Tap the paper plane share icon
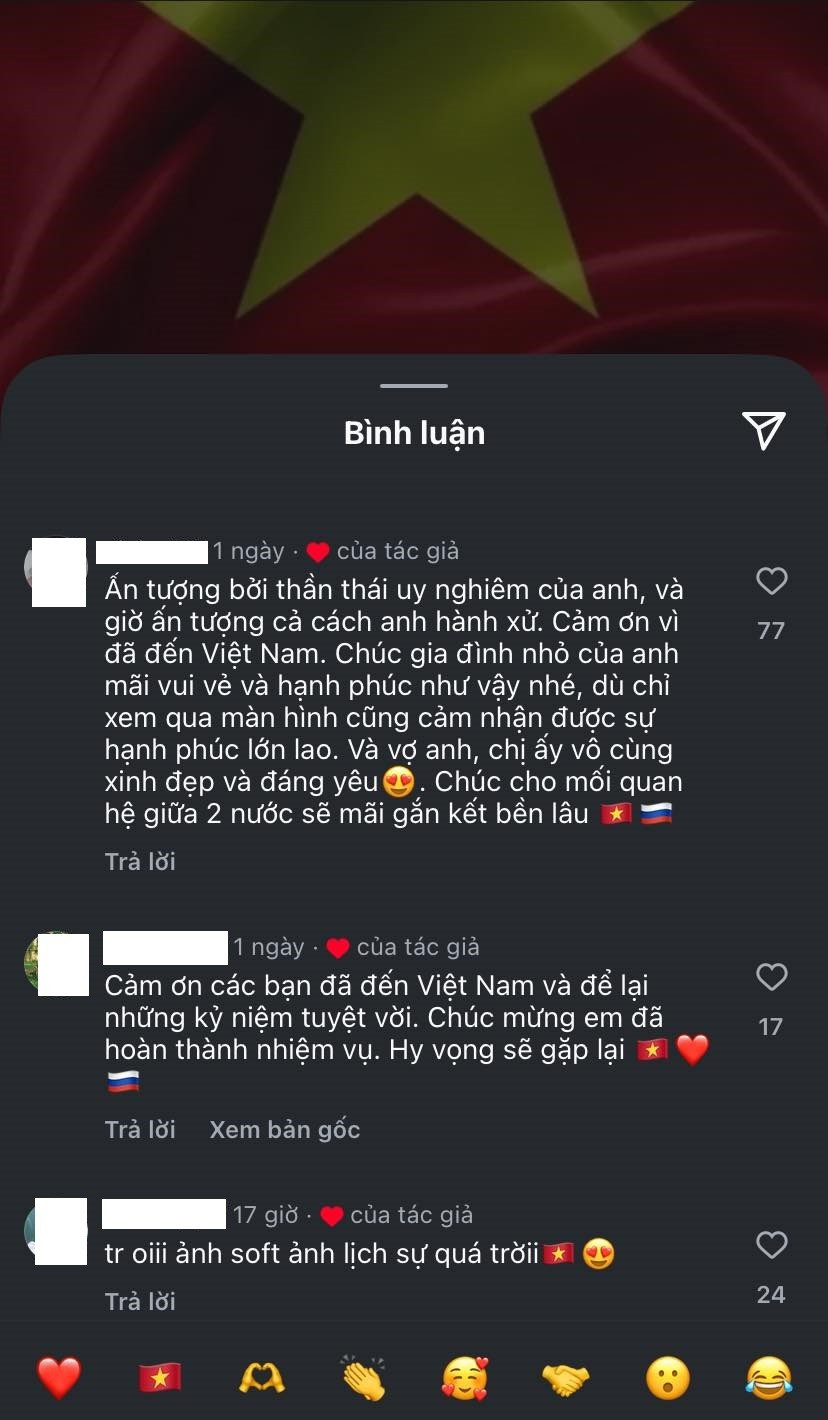Screen dimensions: 828x1420 point(764,431)
